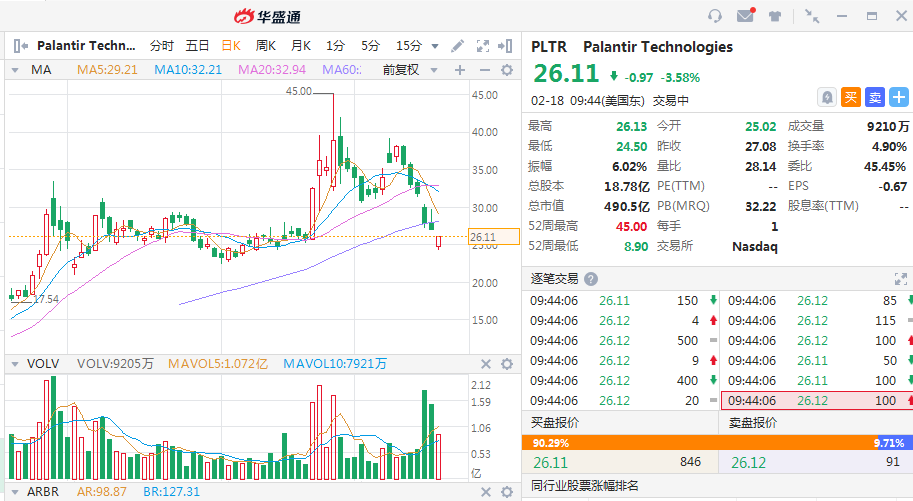This screenshot has height=501, width=913.
Task: Expand chart to fullscreen icon
Action: (483, 45)
